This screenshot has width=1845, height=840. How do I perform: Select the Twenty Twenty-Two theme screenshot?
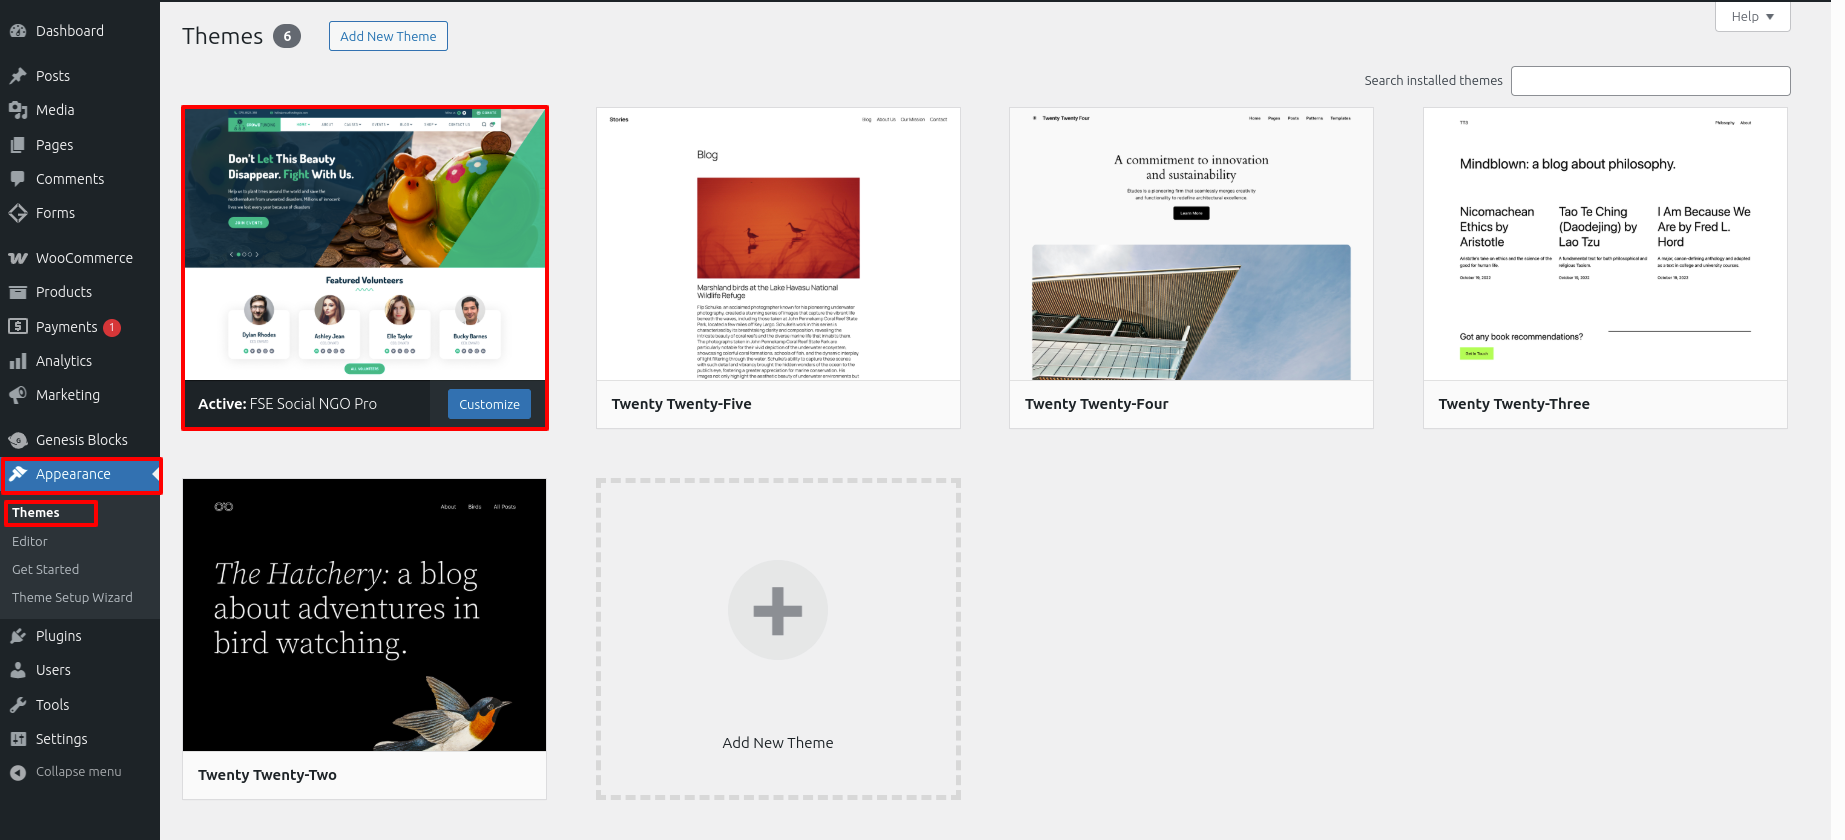(365, 615)
